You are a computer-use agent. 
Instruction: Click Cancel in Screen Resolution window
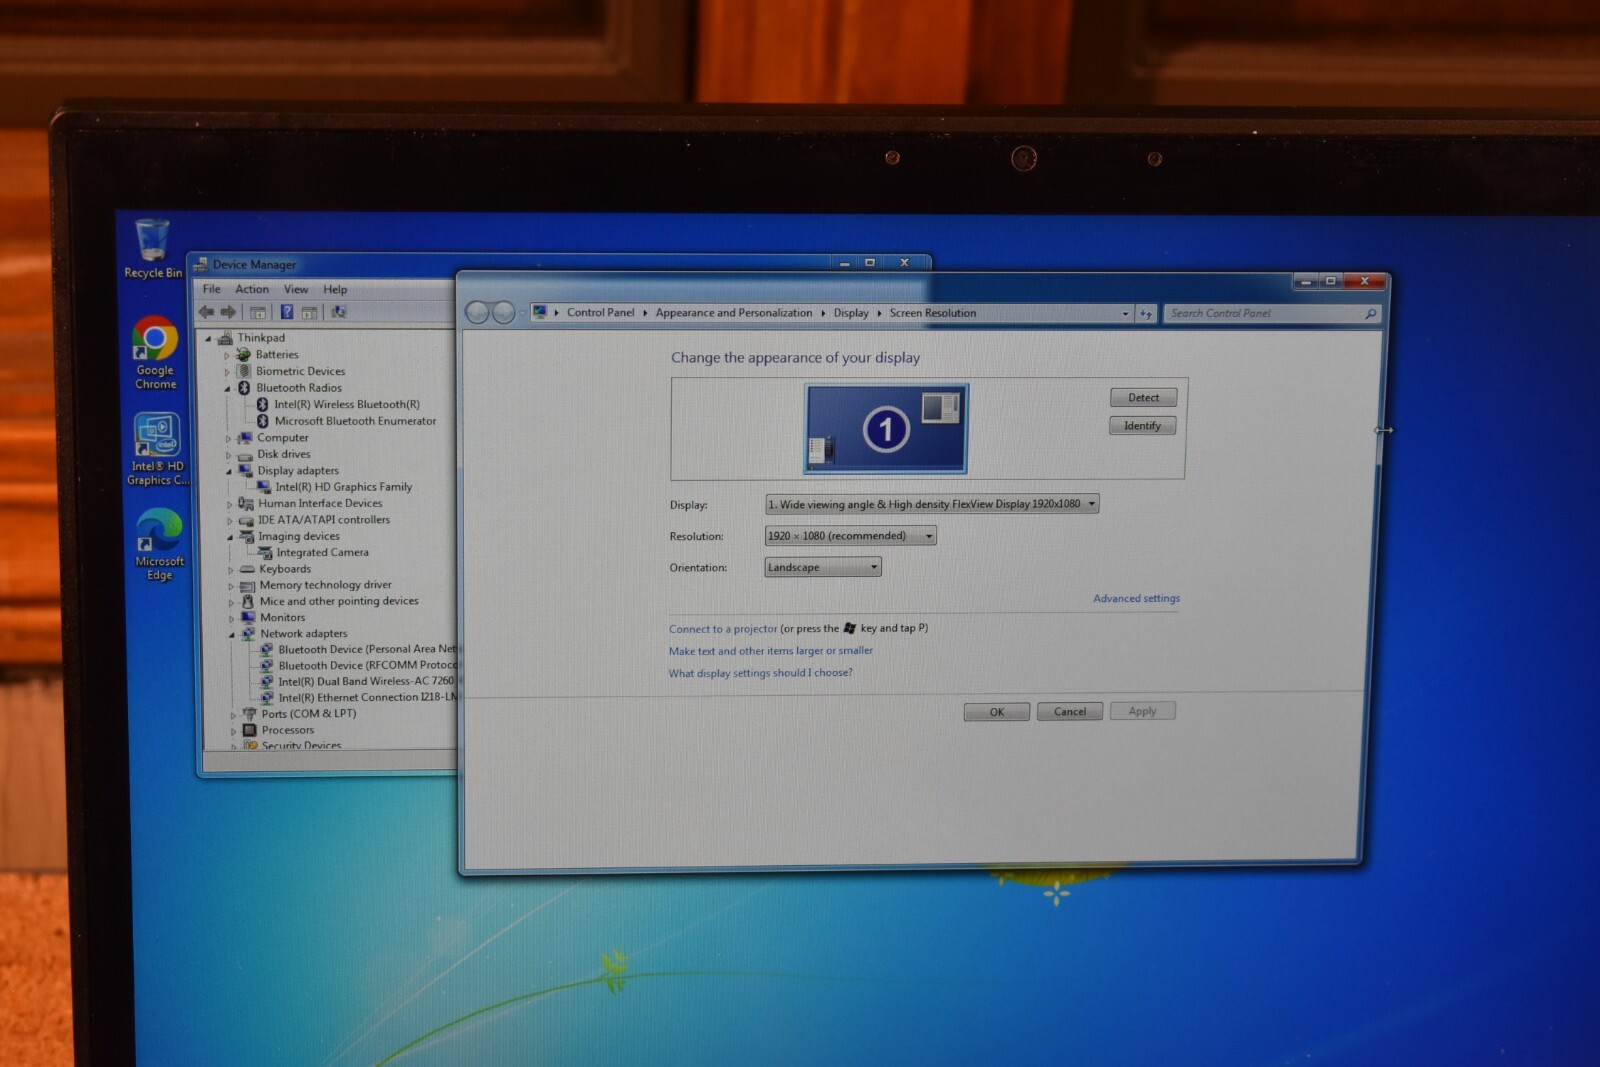pyautogui.click(x=1070, y=711)
